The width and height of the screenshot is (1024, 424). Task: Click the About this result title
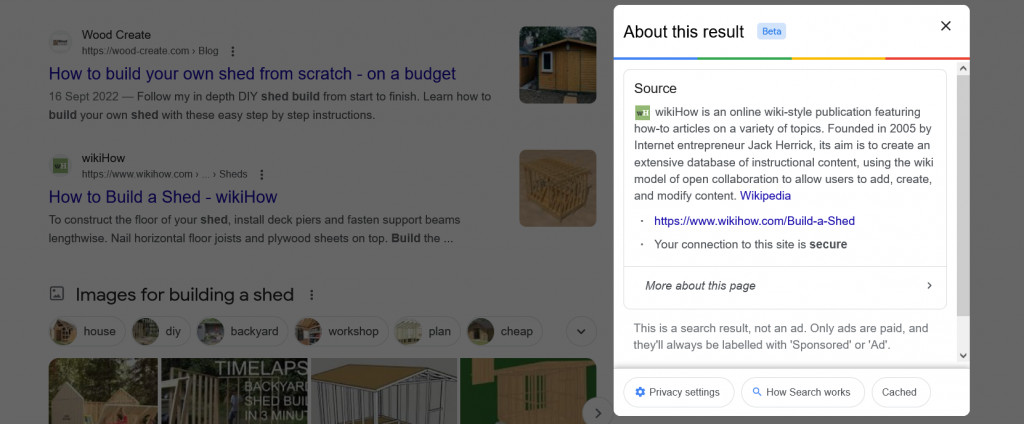[683, 31]
